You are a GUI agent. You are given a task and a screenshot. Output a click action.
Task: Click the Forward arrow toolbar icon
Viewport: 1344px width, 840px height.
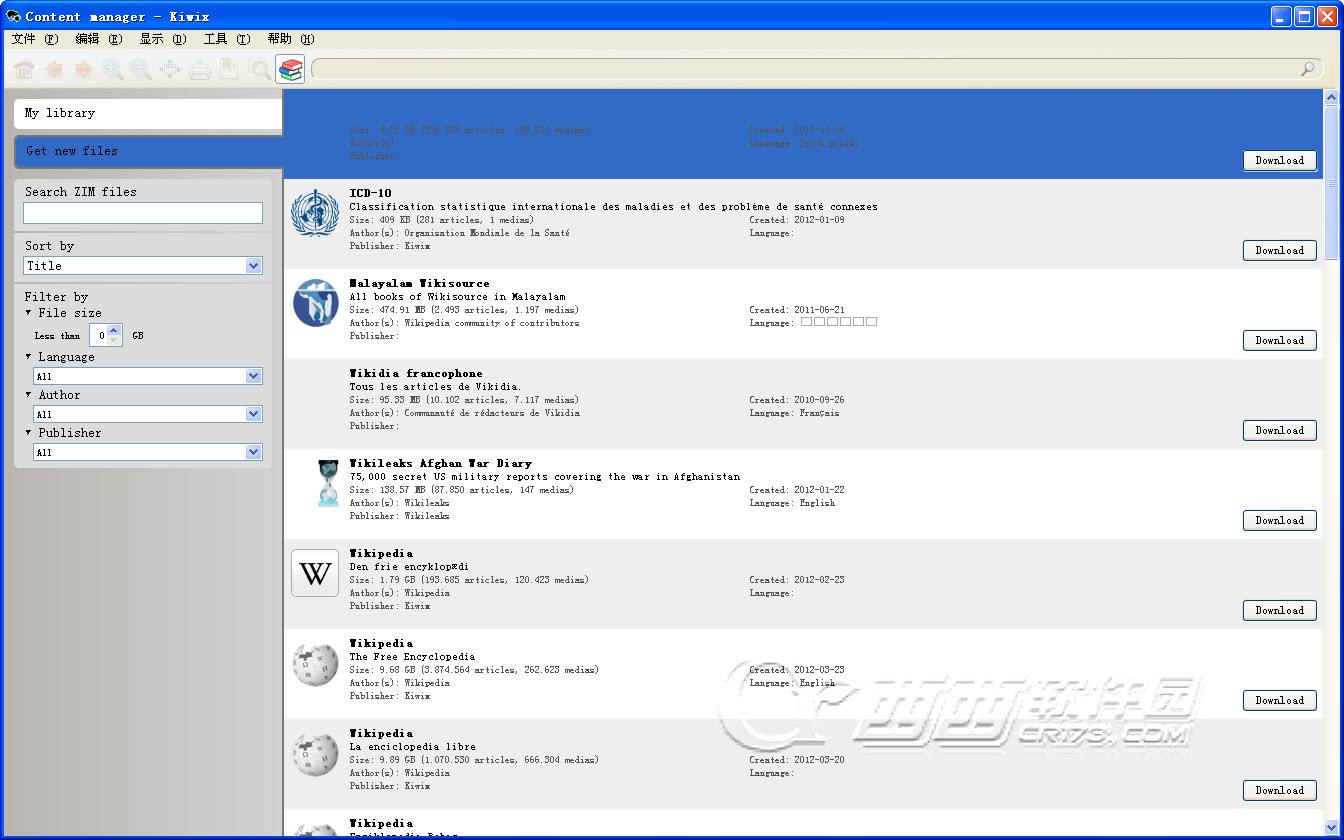click(x=83, y=69)
